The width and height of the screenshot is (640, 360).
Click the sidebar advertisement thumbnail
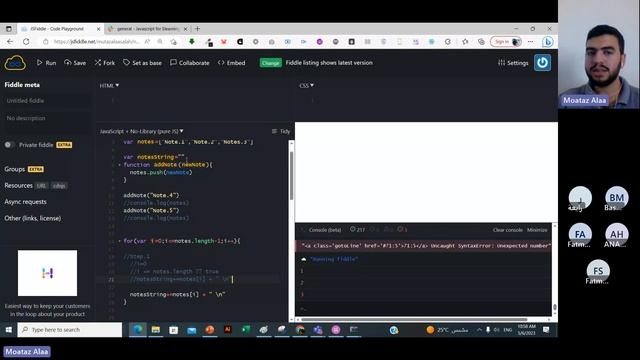point(47,273)
